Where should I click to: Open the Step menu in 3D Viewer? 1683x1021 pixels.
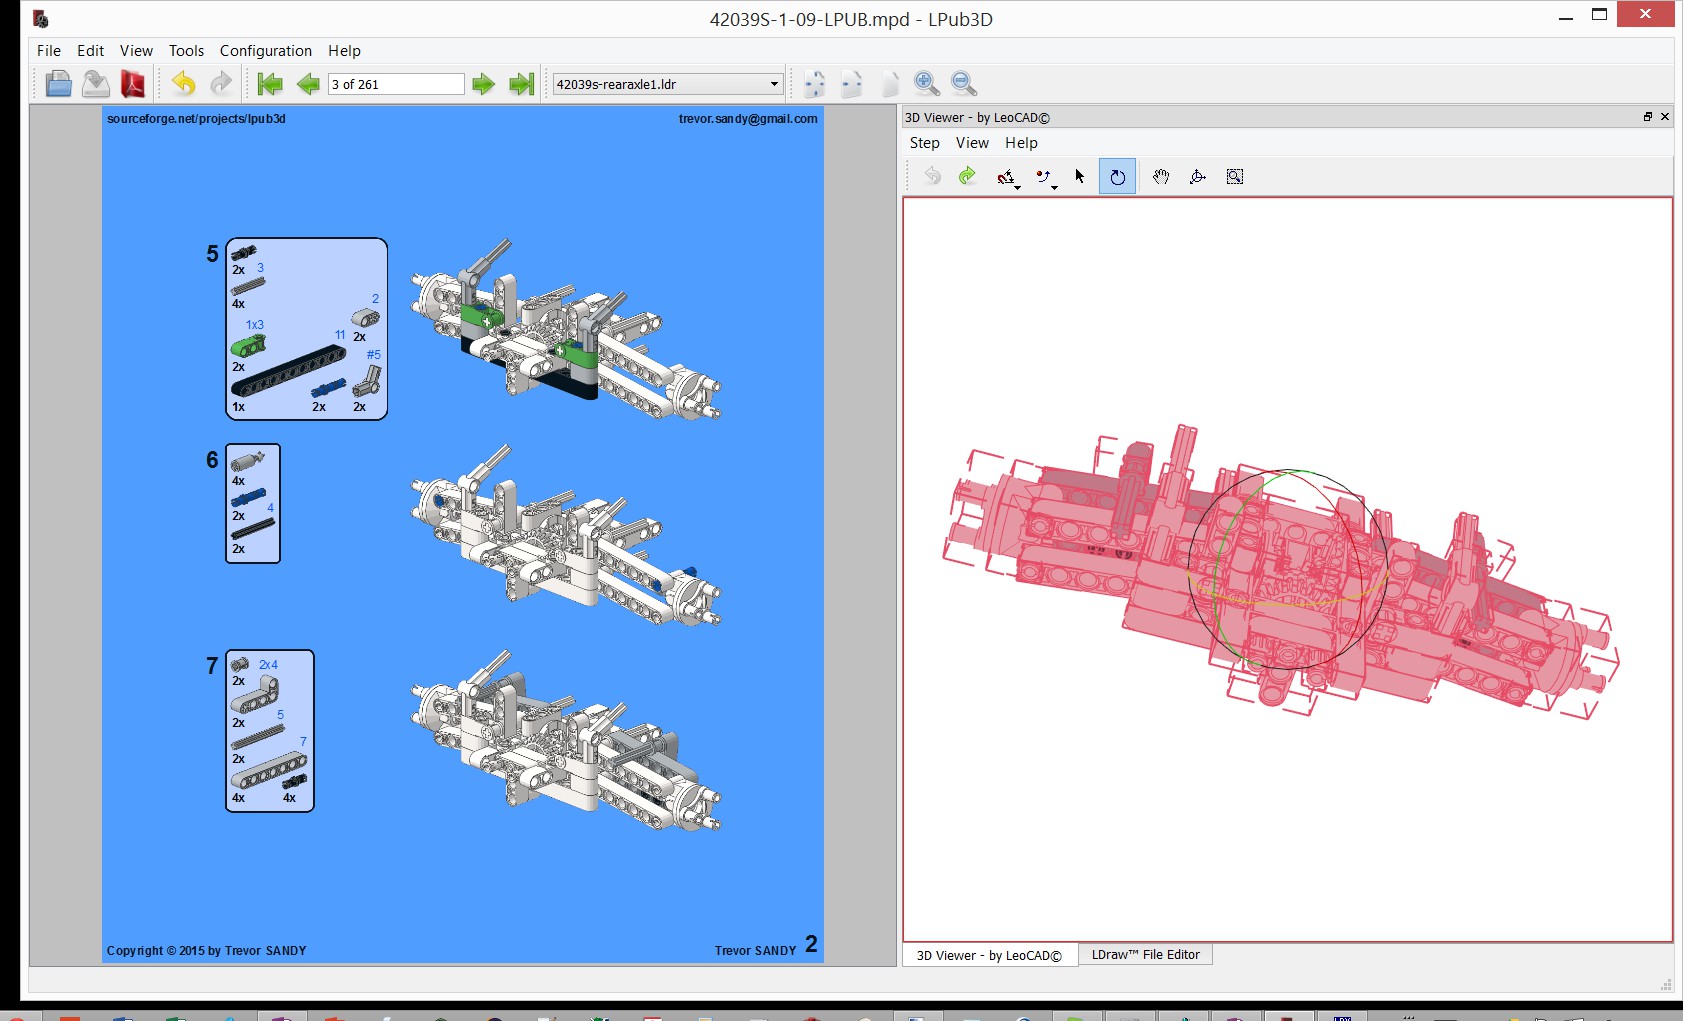click(x=924, y=143)
